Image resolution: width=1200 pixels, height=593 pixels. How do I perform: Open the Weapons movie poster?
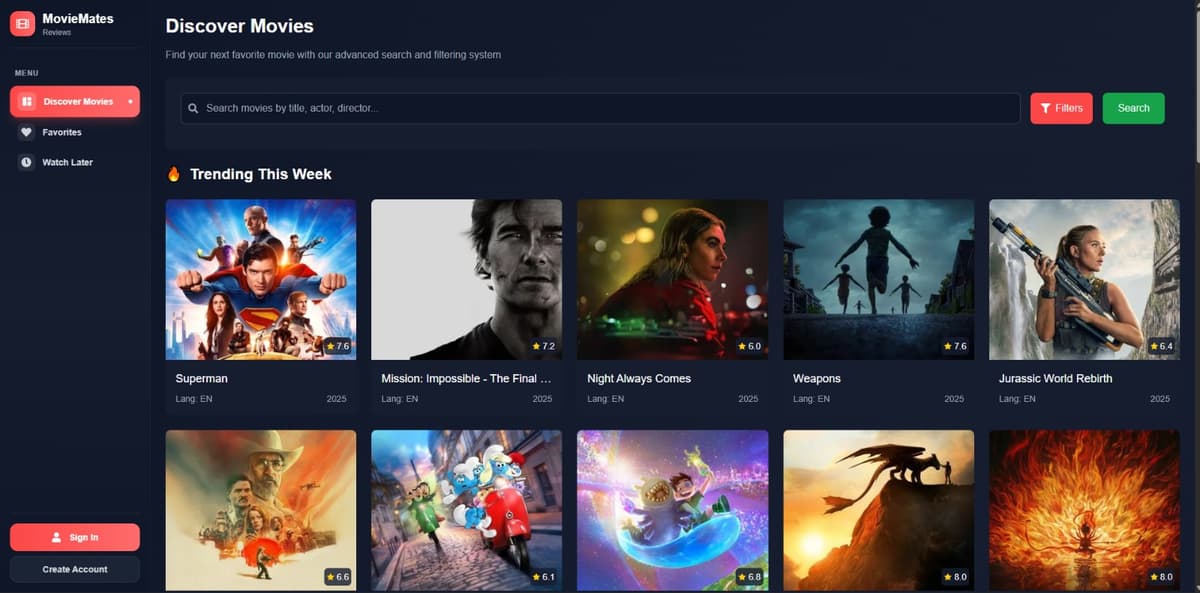(x=878, y=279)
